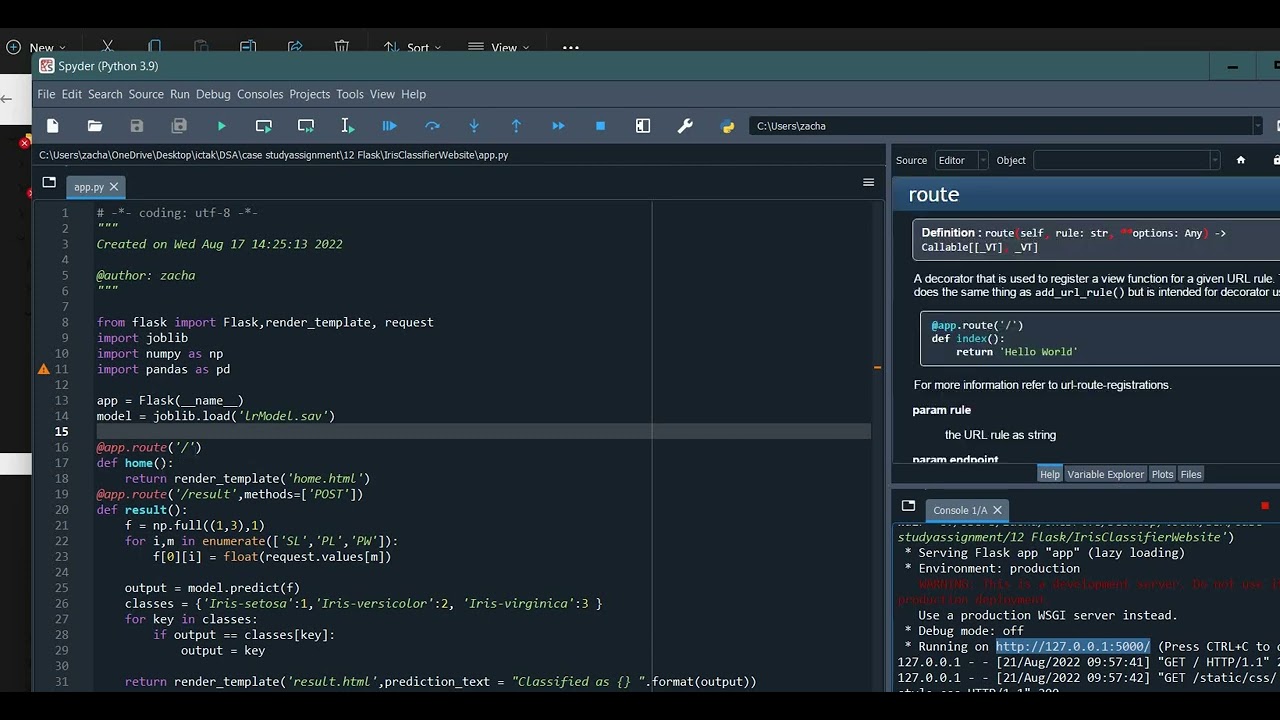Open the PYTHONPATH manager
This screenshot has width=1280, height=720.
click(728, 126)
